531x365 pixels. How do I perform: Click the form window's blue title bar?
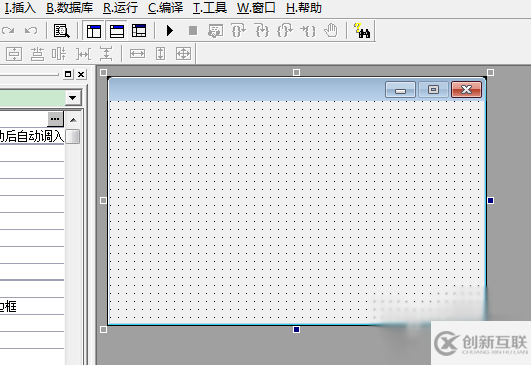coord(247,89)
